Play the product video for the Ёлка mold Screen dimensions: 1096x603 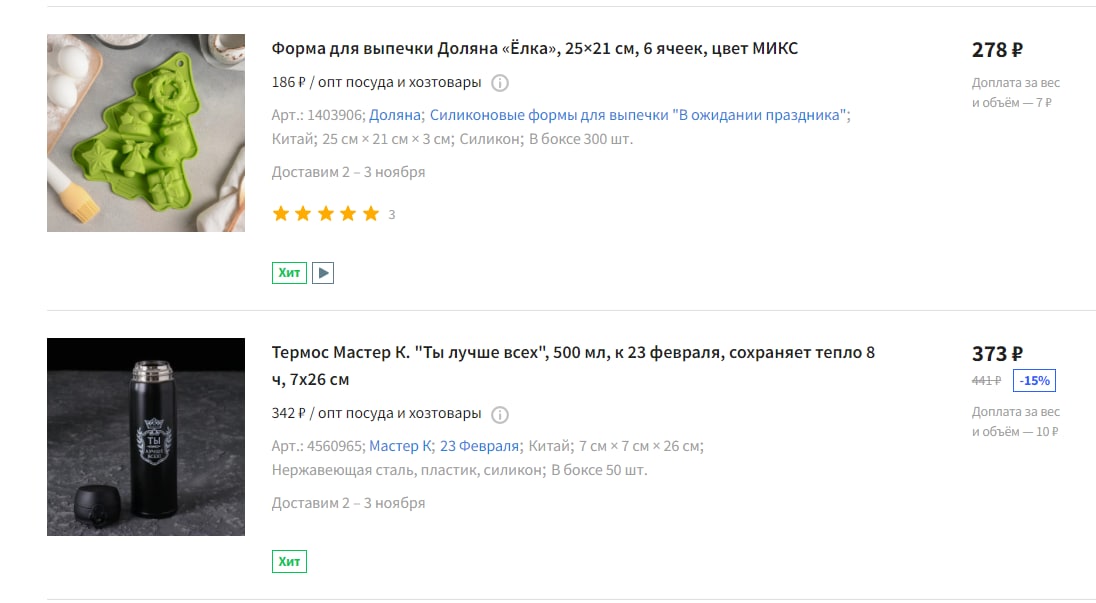tap(323, 273)
